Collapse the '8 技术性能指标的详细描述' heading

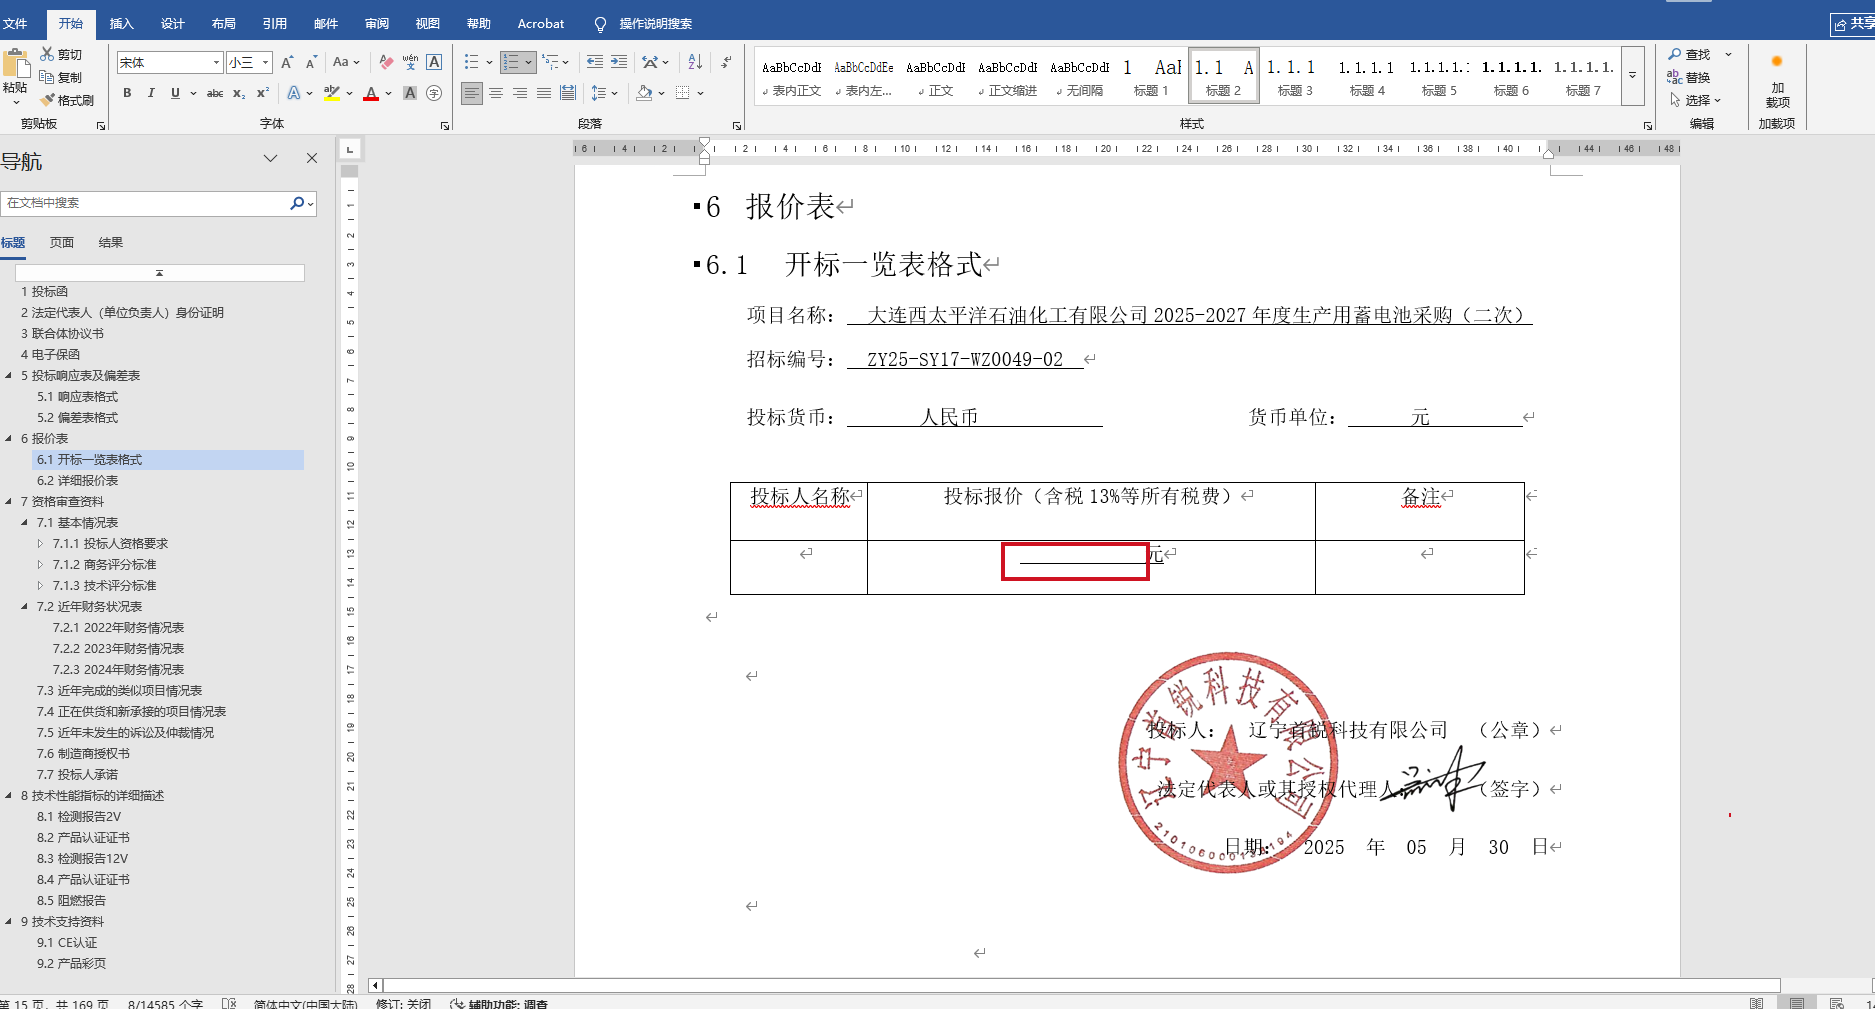pyautogui.click(x=9, y=796)
